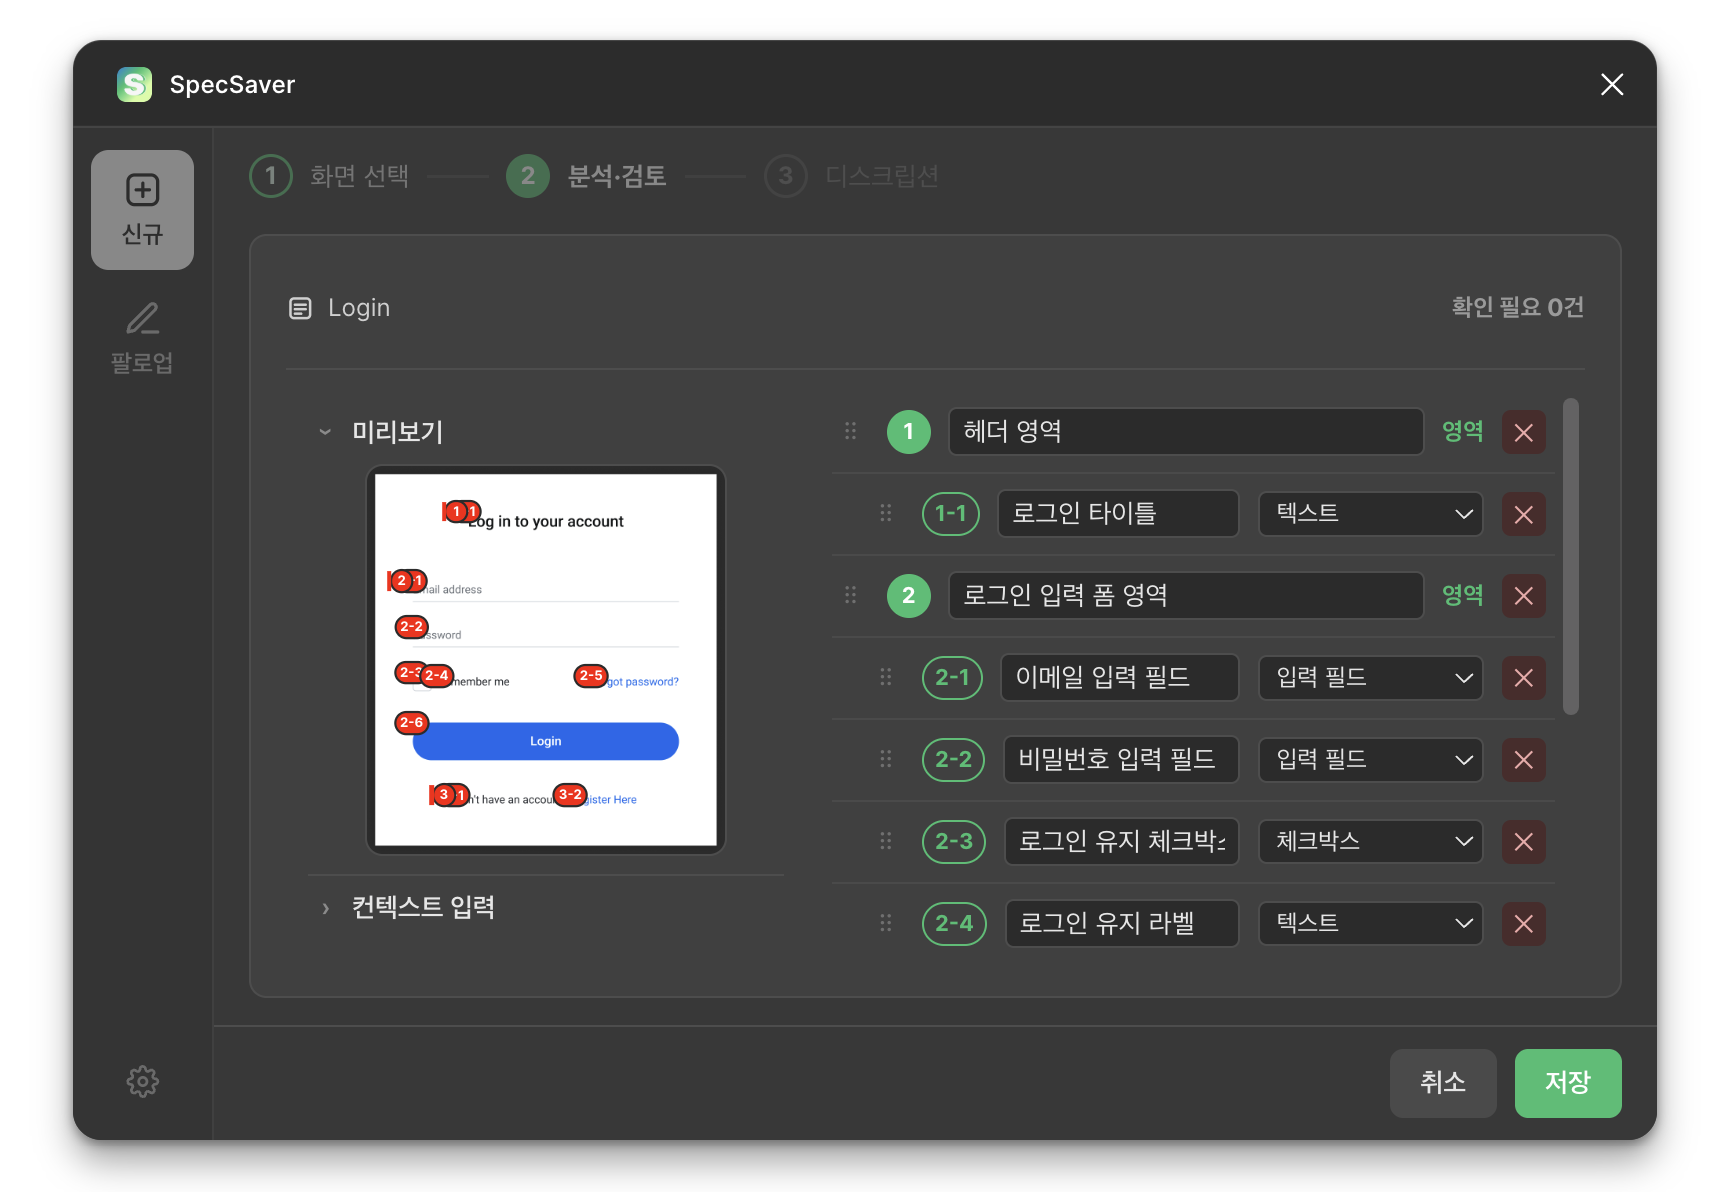1732x1192 pixels.
Task: Delete the 로그인 유지 라벨 item
Action: click(1524, 924)
